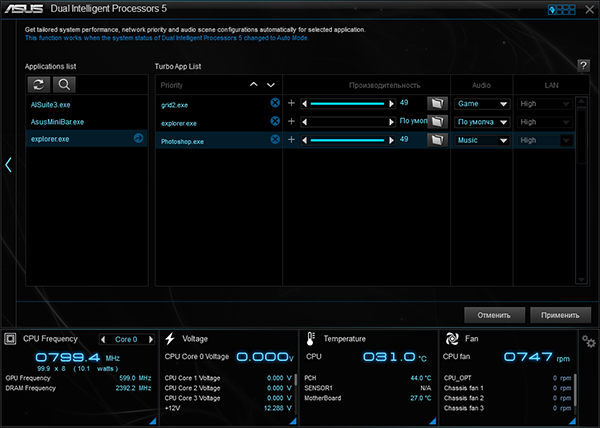Click Применить button
This screenshot has width=600, height=428.
tap(560, 315)
